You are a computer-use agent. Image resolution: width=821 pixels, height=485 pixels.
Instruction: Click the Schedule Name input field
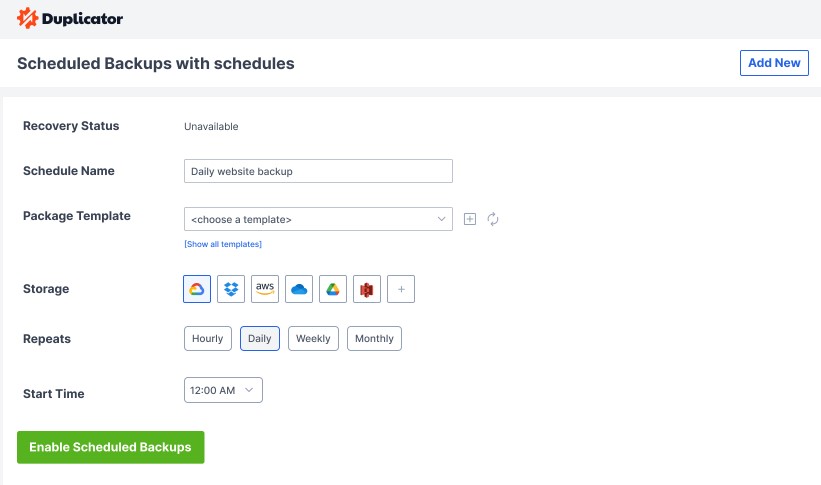318,171
